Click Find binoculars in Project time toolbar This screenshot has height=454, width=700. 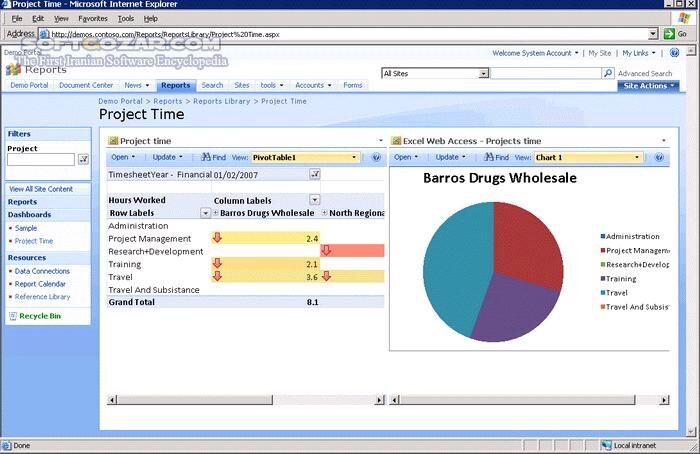(205, 157)
